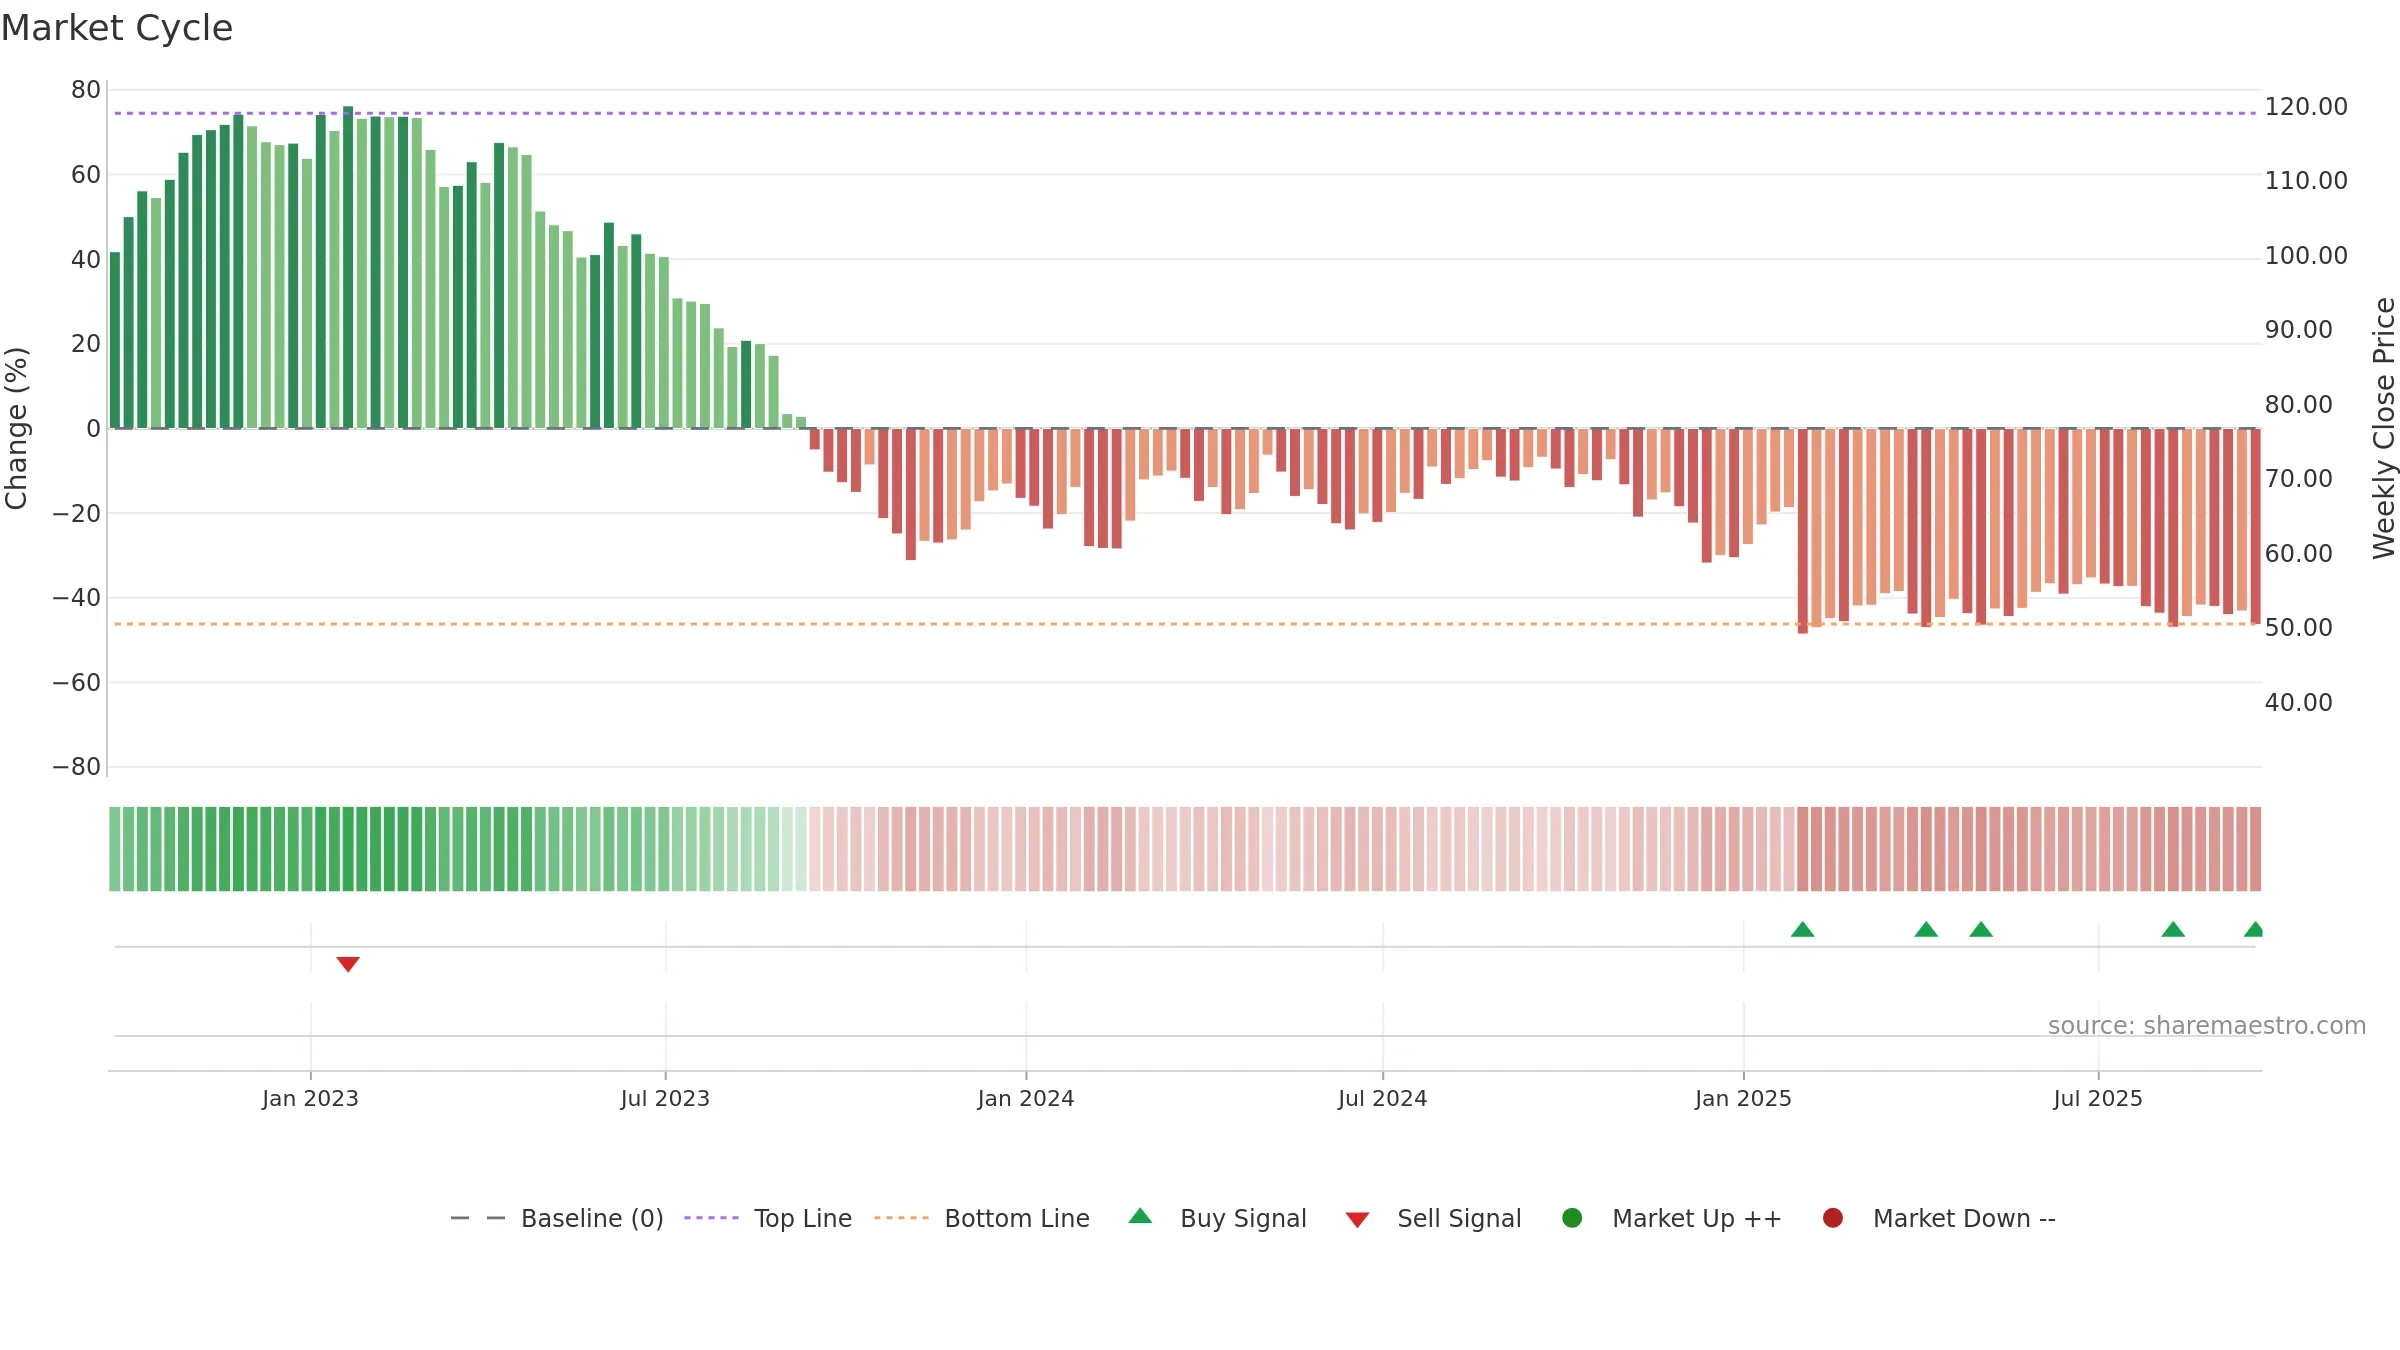Viewport: 2400px width, 1350px height.
Task: Toggle Market Up ++ legend entry
Action: pos(1672,1218)
